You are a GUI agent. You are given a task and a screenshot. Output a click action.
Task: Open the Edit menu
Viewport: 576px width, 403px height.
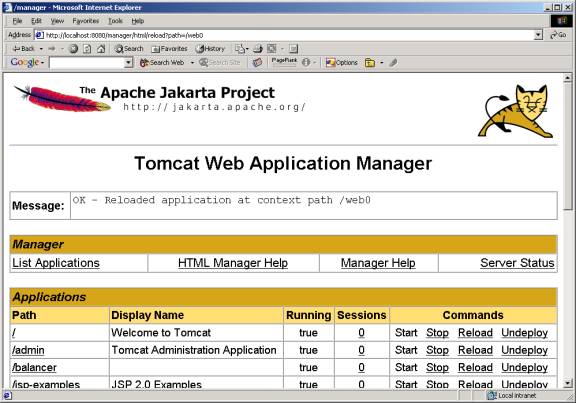36,21
